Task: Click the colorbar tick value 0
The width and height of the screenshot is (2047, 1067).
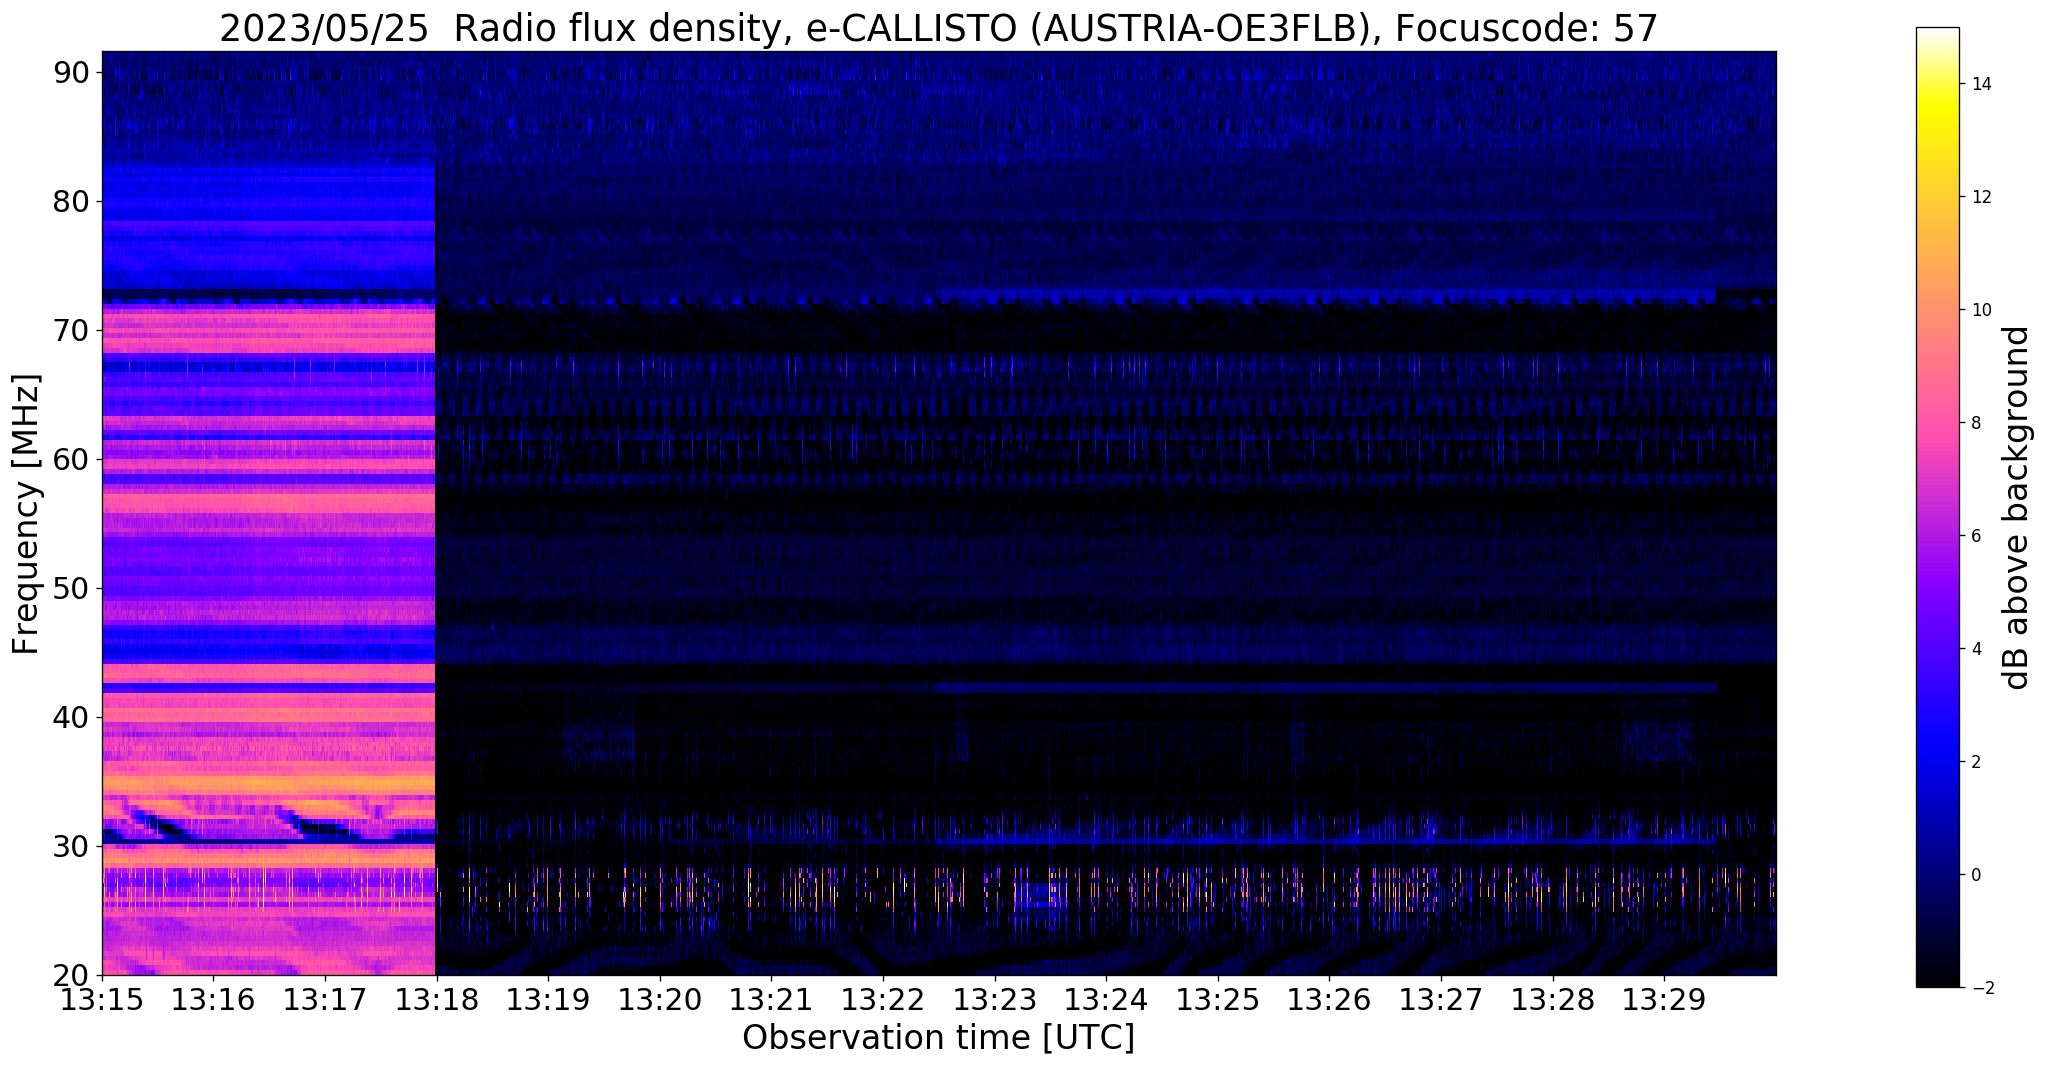Action: 1975,875
